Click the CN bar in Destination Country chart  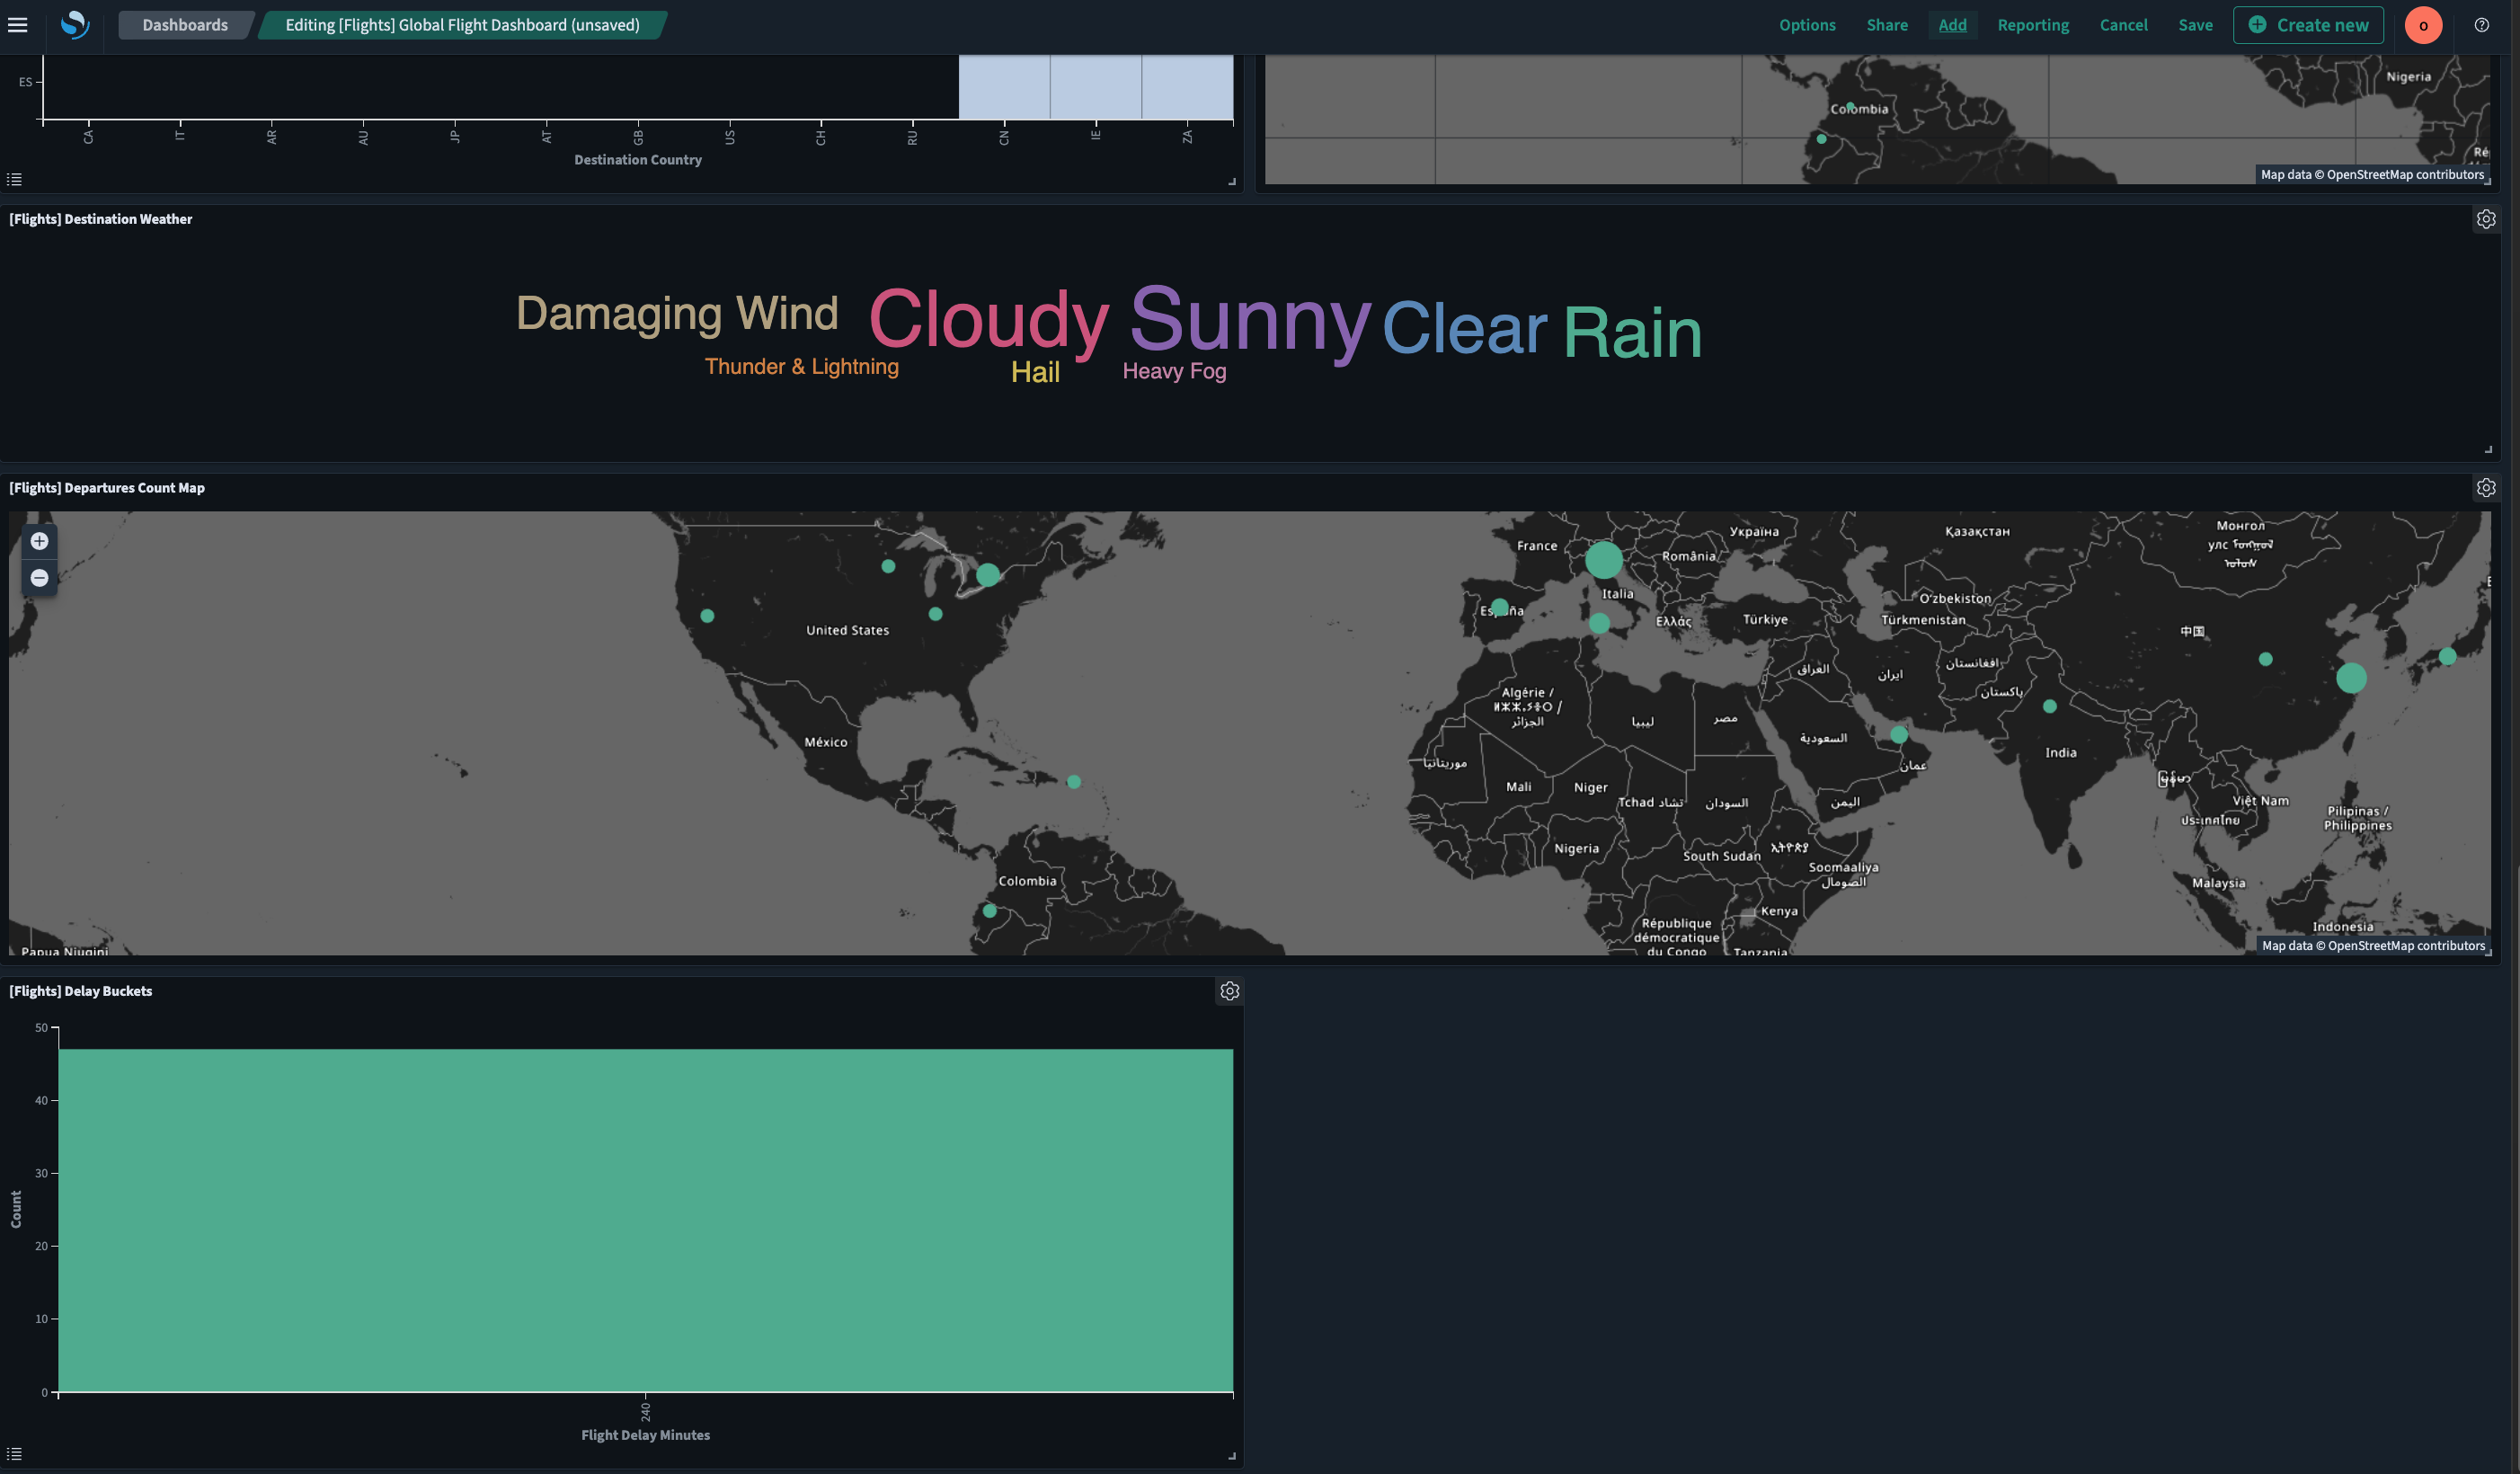coord(1004,87)
